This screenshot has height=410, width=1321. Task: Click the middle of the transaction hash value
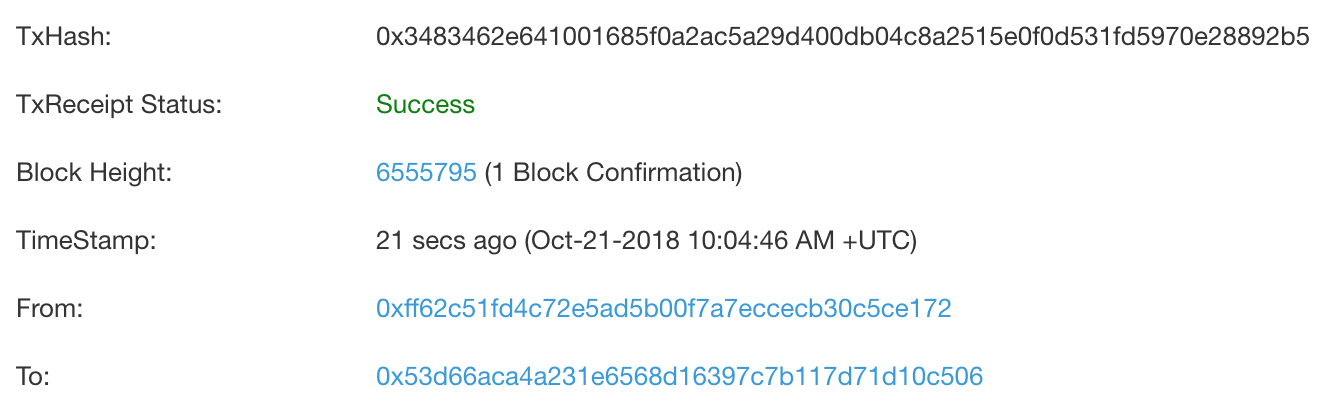coord(842,37)
